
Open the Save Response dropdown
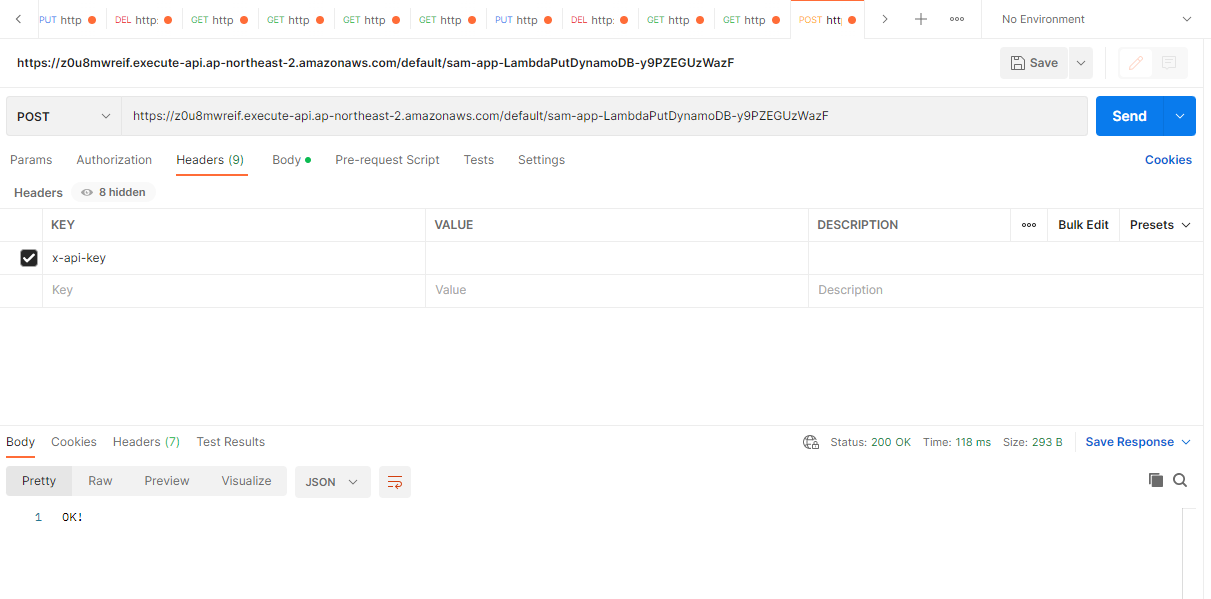(1138, 442)
